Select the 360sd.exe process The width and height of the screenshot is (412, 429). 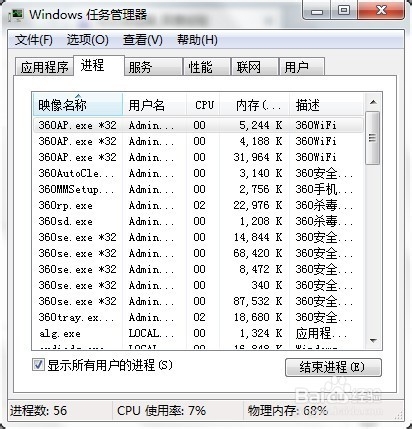point(198,221)
